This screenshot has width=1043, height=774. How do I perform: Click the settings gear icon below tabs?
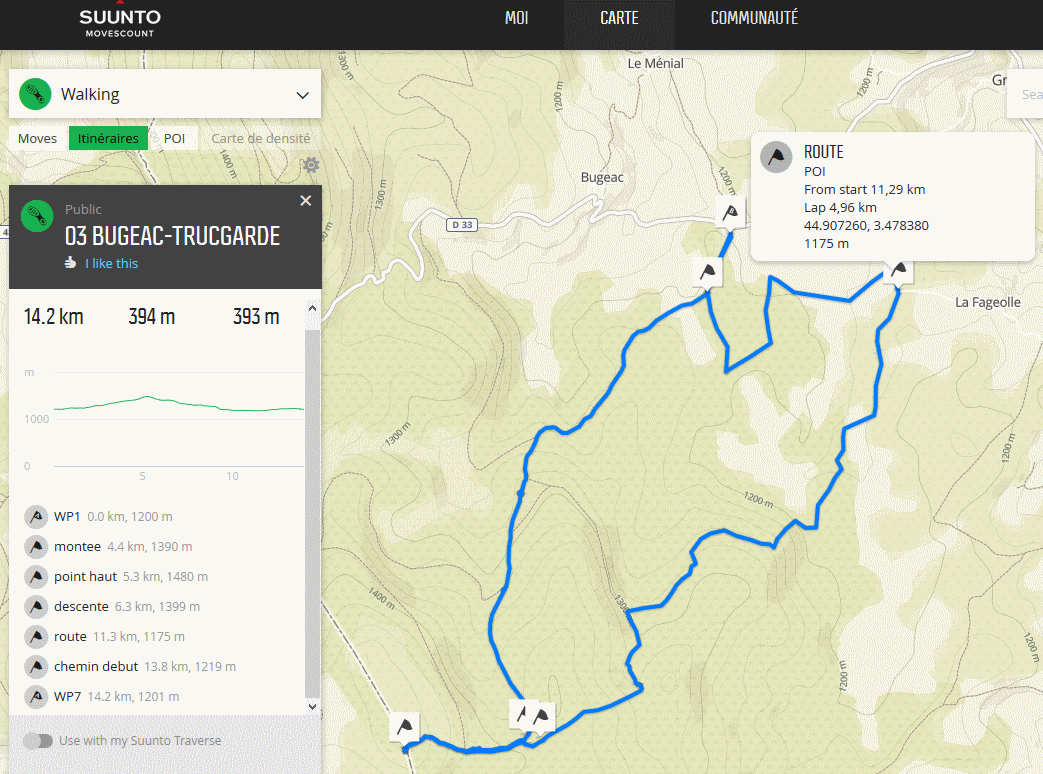coord(311,165)
